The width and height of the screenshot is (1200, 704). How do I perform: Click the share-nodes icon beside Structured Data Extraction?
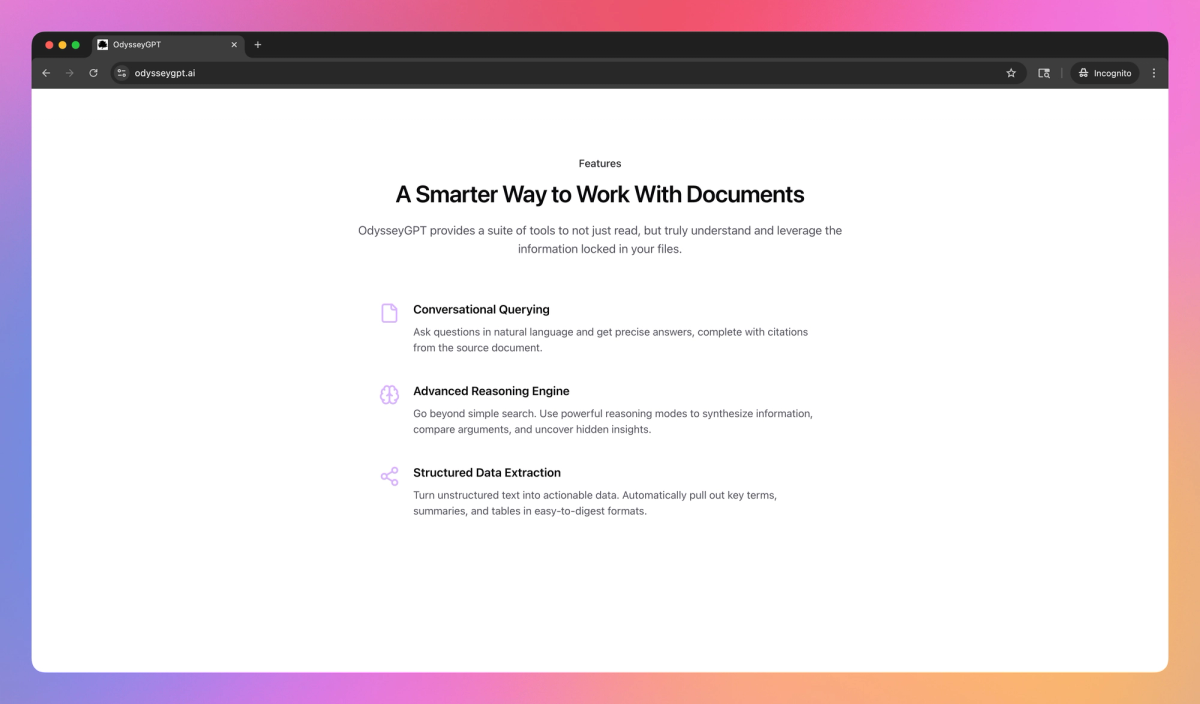pyautogui.click(x=390, y=476)
